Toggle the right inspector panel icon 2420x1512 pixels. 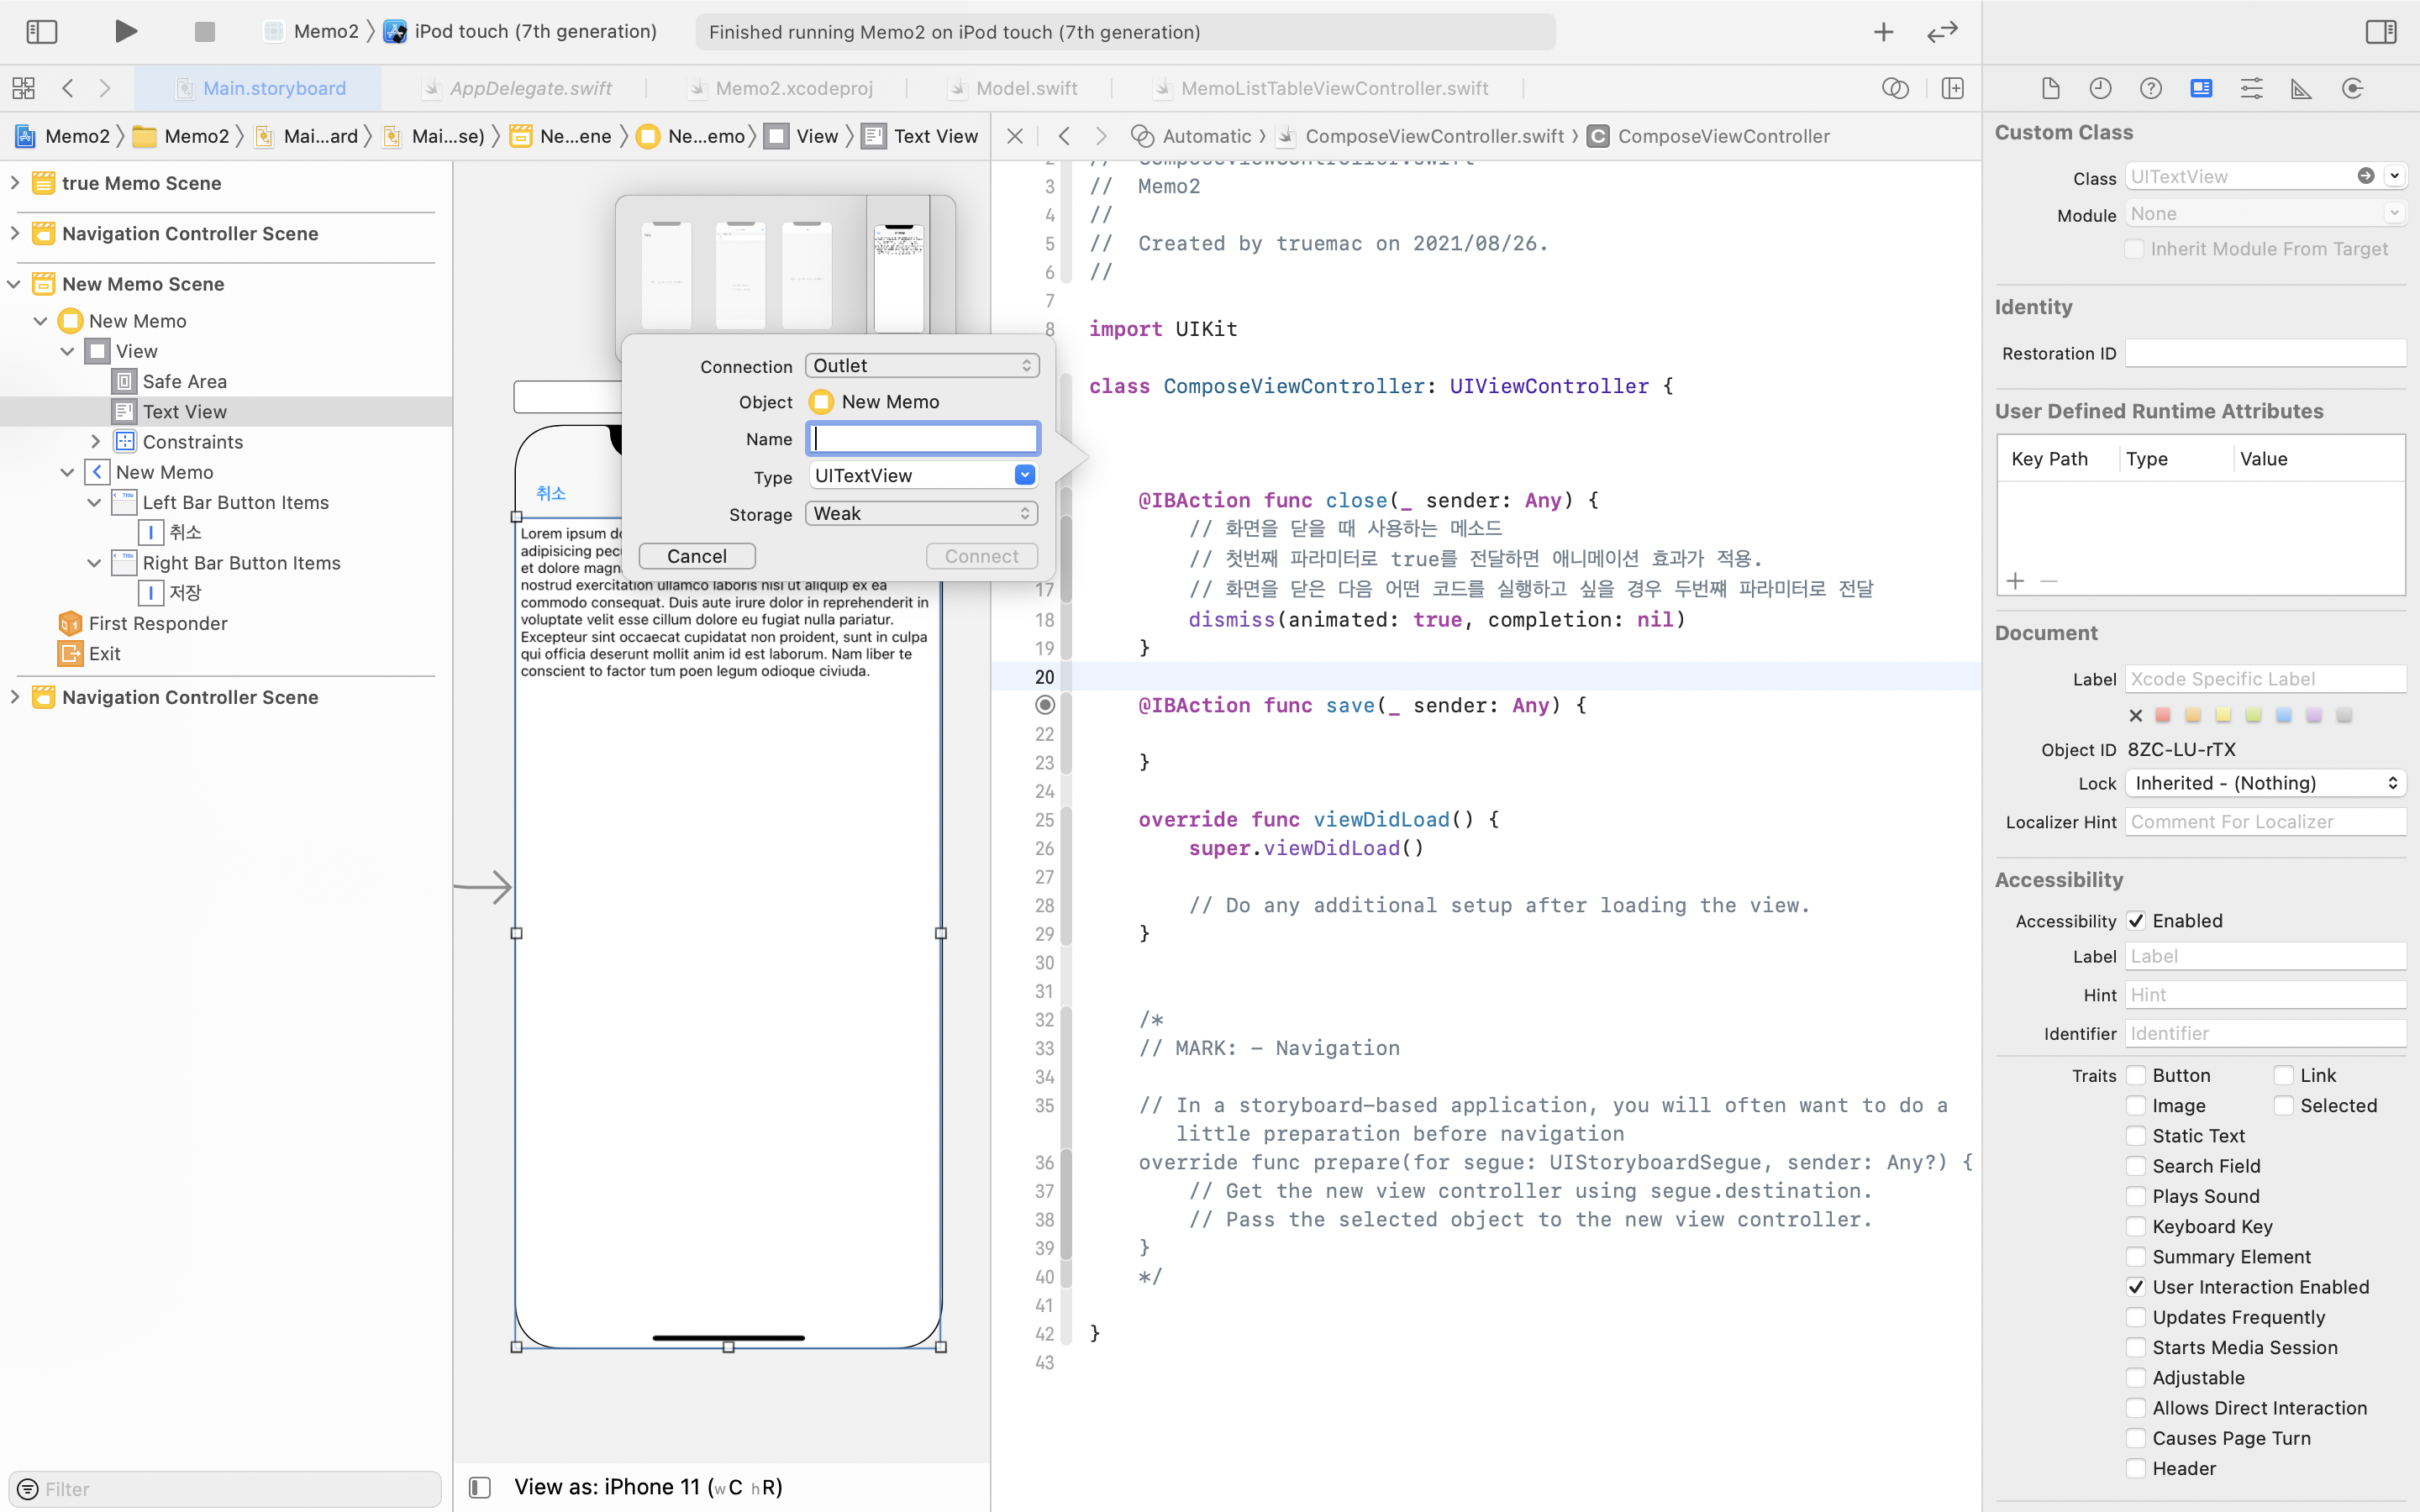[x=2380, y=31]
